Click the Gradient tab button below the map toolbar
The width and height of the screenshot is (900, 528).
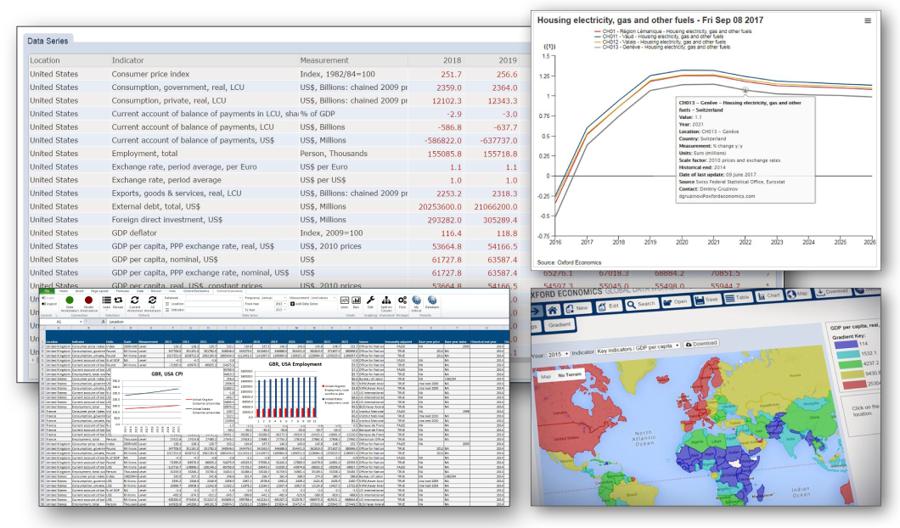coord(560,325)
